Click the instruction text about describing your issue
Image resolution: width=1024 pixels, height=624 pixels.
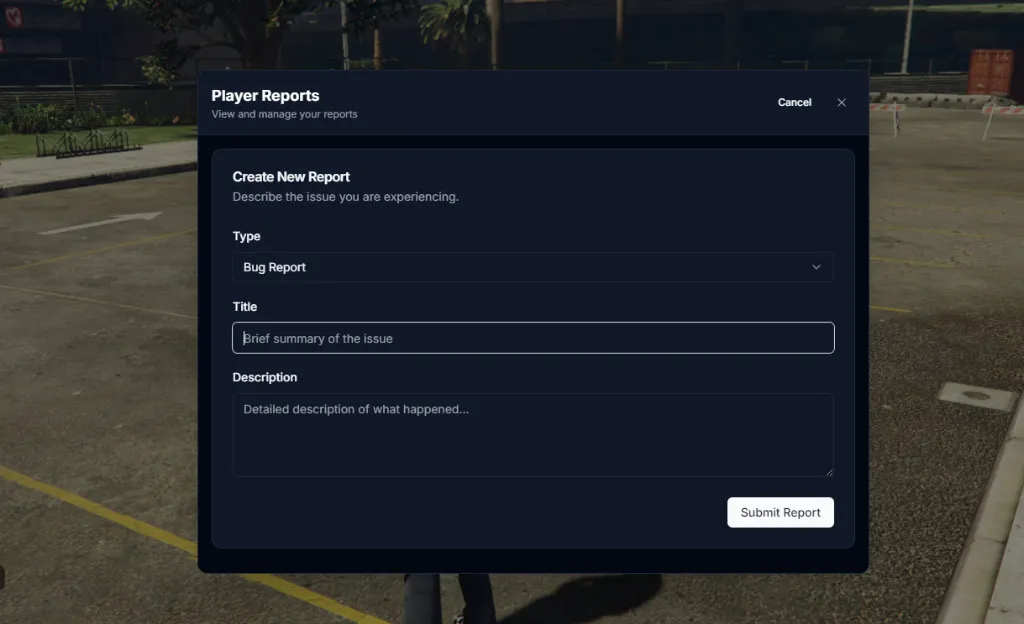pyautogui.click(x=346, y=197)
